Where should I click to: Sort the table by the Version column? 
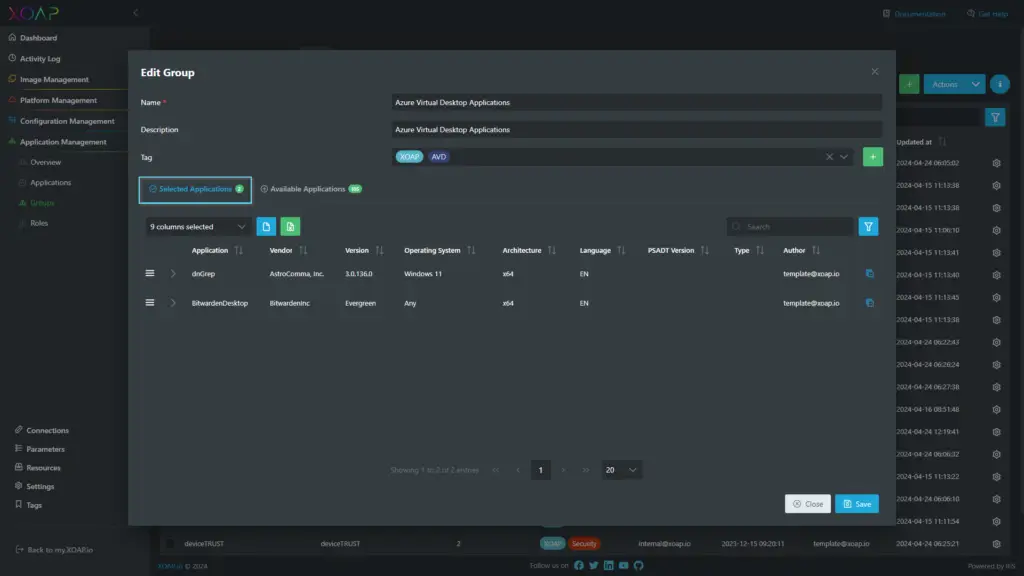point(379,250)
